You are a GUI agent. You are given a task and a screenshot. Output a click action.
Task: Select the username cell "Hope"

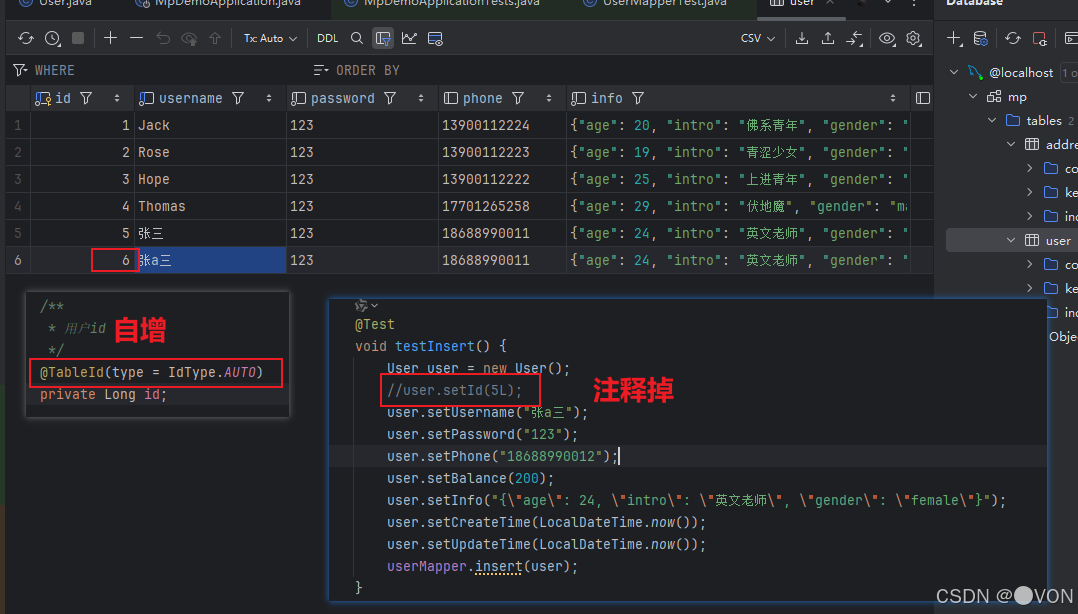tap(210, 179)
